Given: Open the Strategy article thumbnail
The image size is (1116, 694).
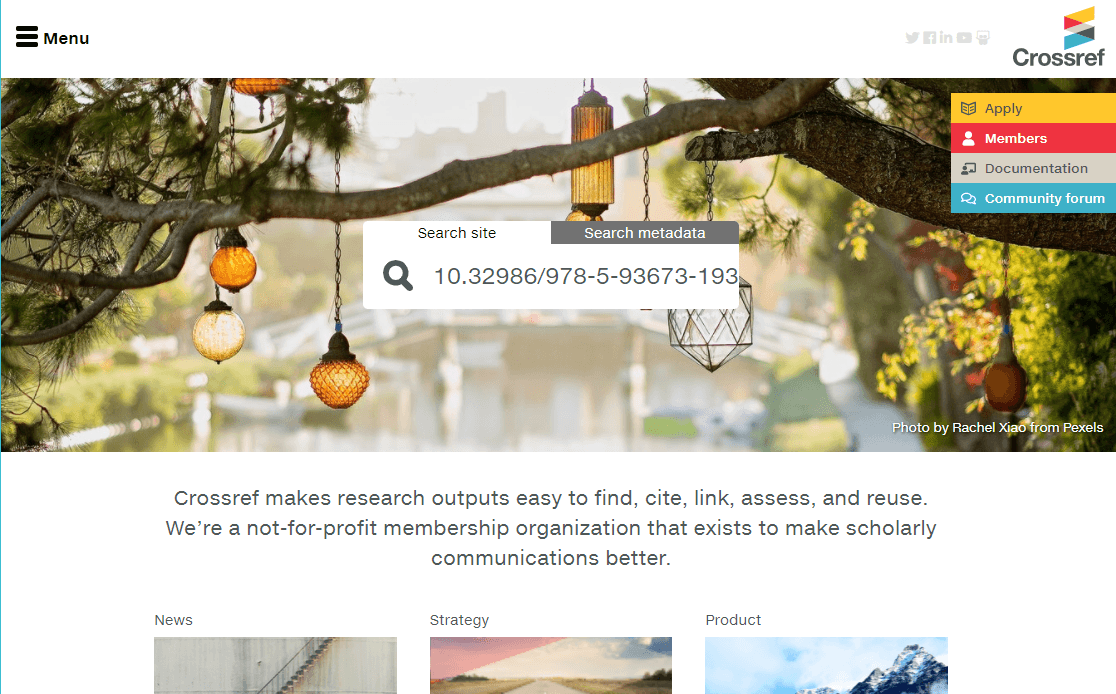Looking at the screenshot, I should [x=551, y=666].
